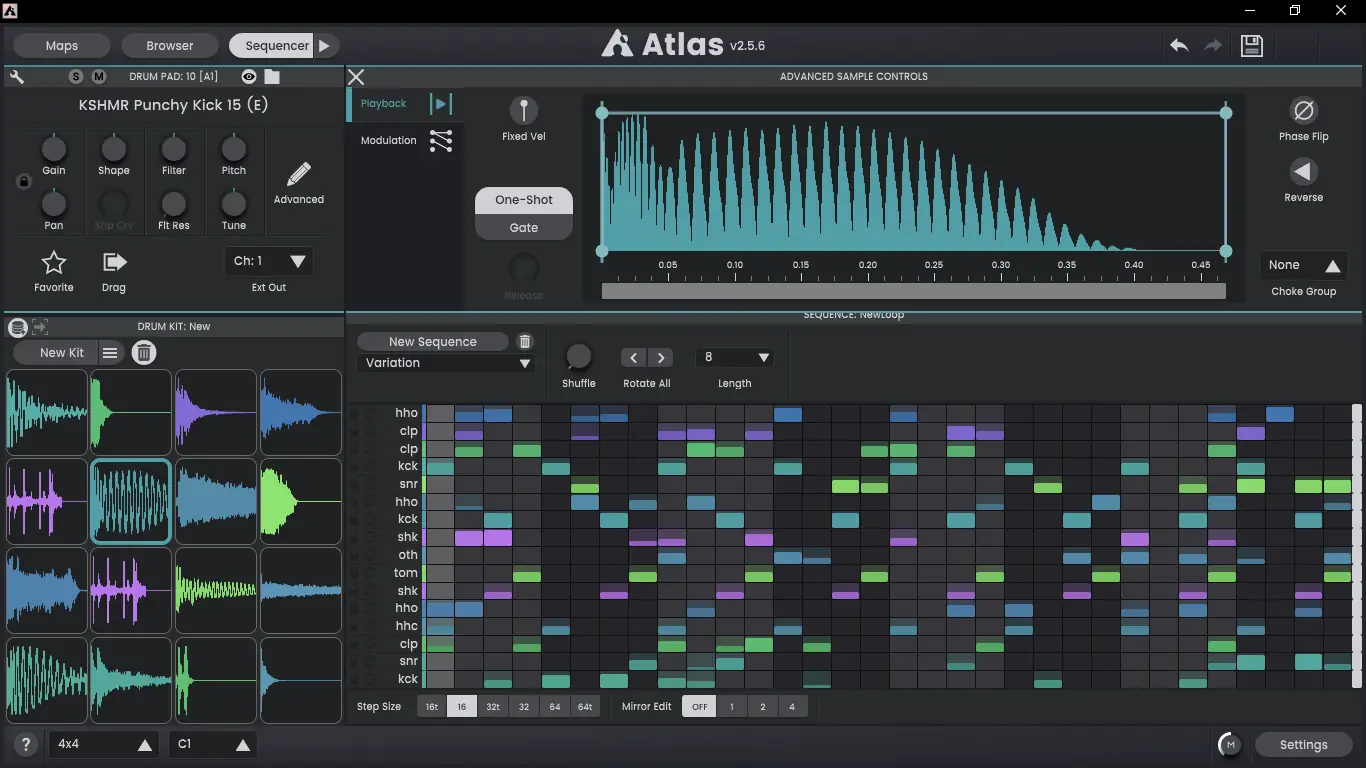
Task: Expand the Variation dropdown
Action: 446,363
